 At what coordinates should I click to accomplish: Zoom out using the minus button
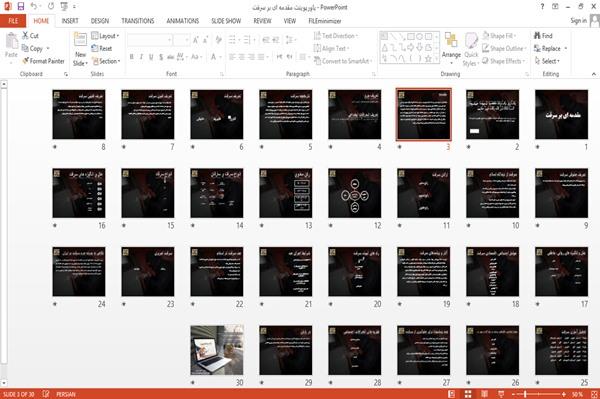point(514,394)
